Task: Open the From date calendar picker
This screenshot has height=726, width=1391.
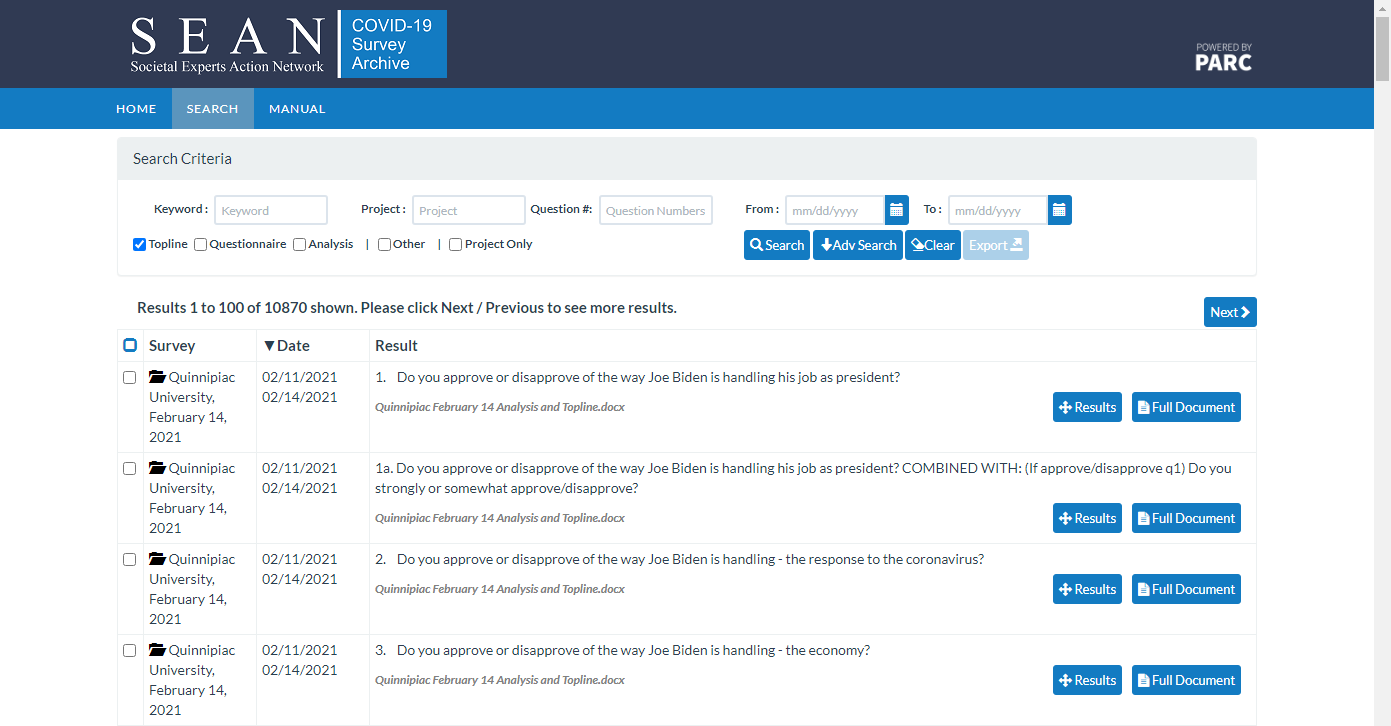Action: click(897, 210)
